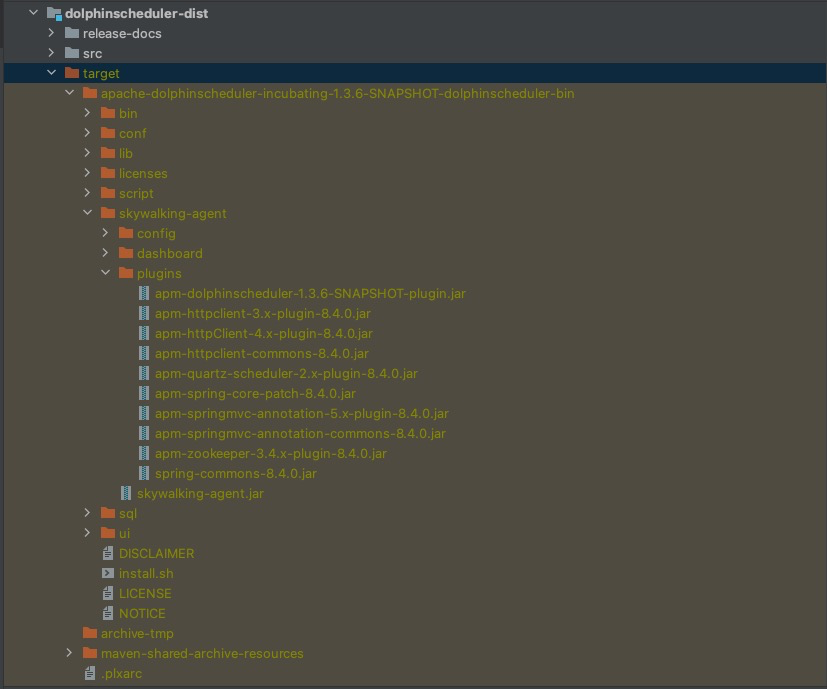Collapse the skywalking-agent folder chevron

click(x=87, y=213)
